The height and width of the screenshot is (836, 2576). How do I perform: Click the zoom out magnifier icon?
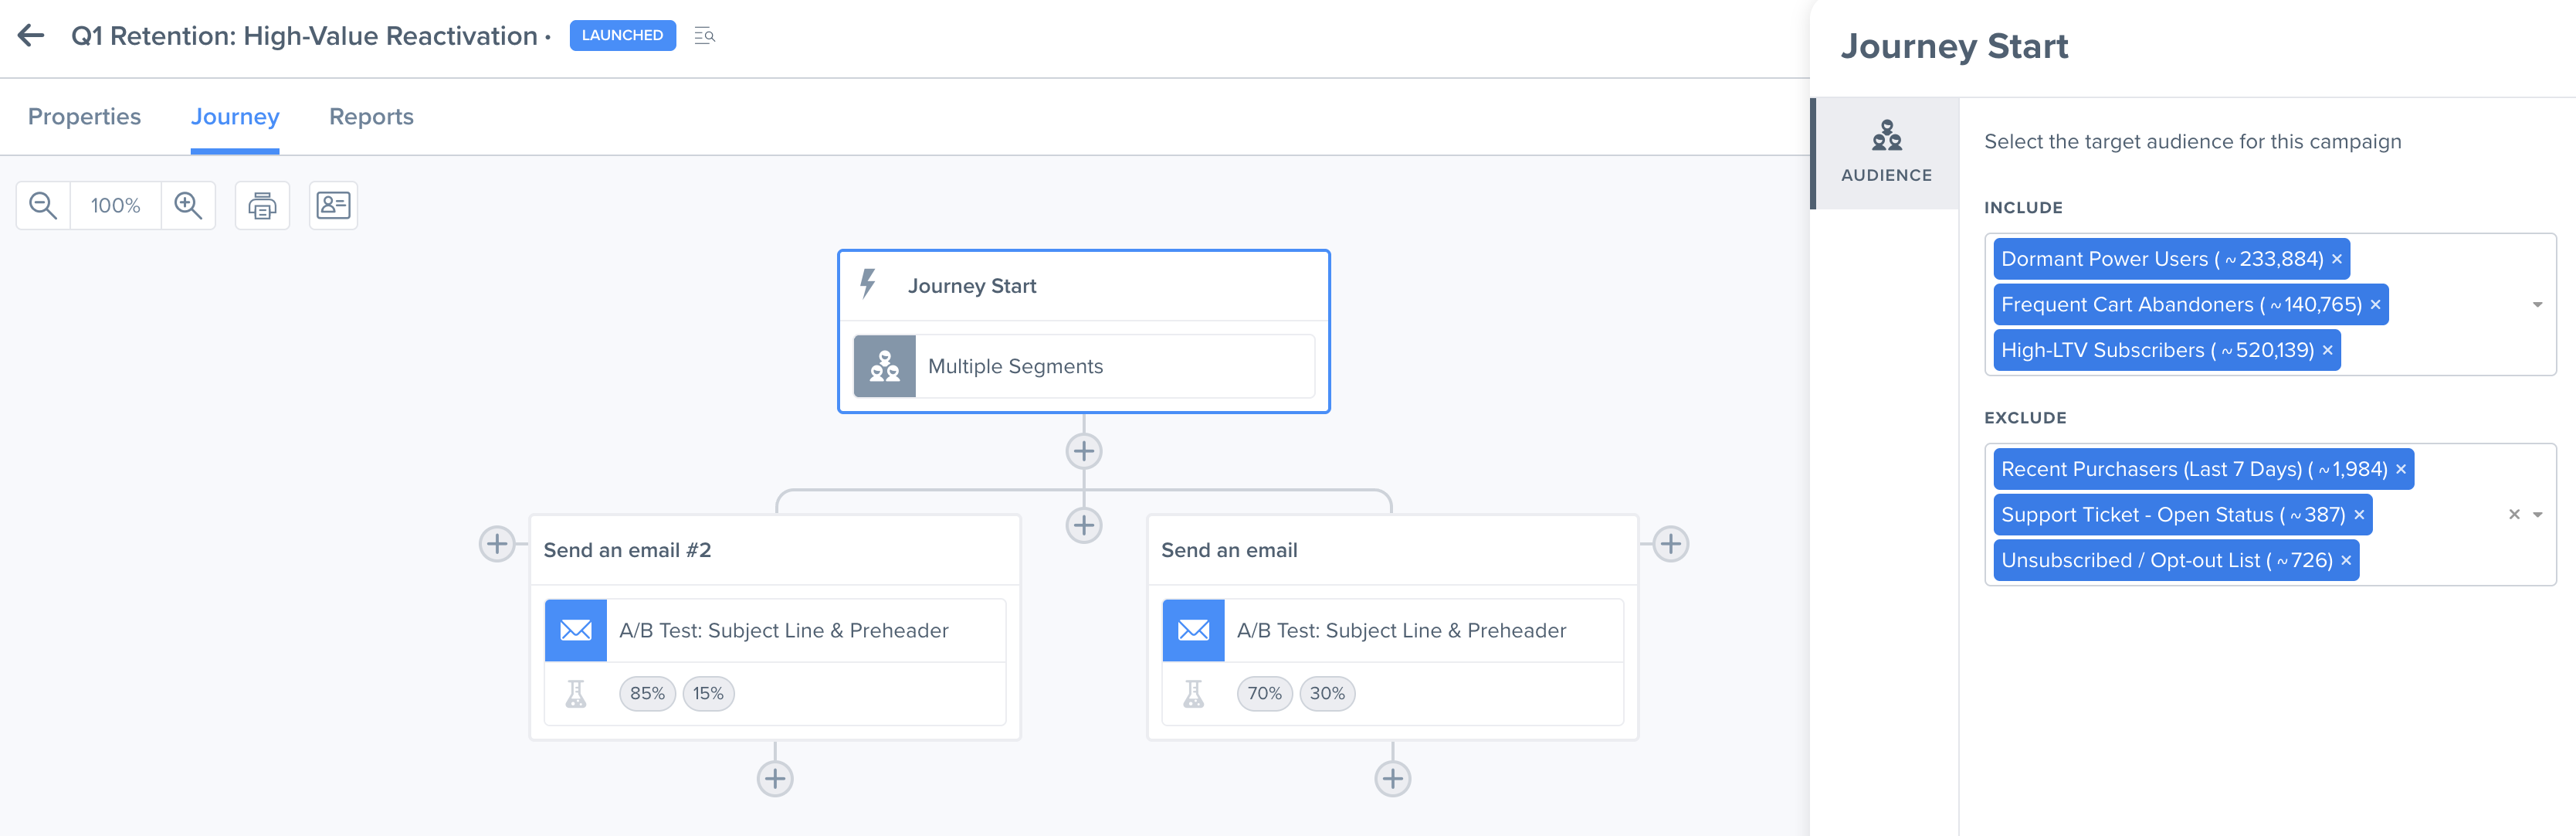(x=43, y=206)
